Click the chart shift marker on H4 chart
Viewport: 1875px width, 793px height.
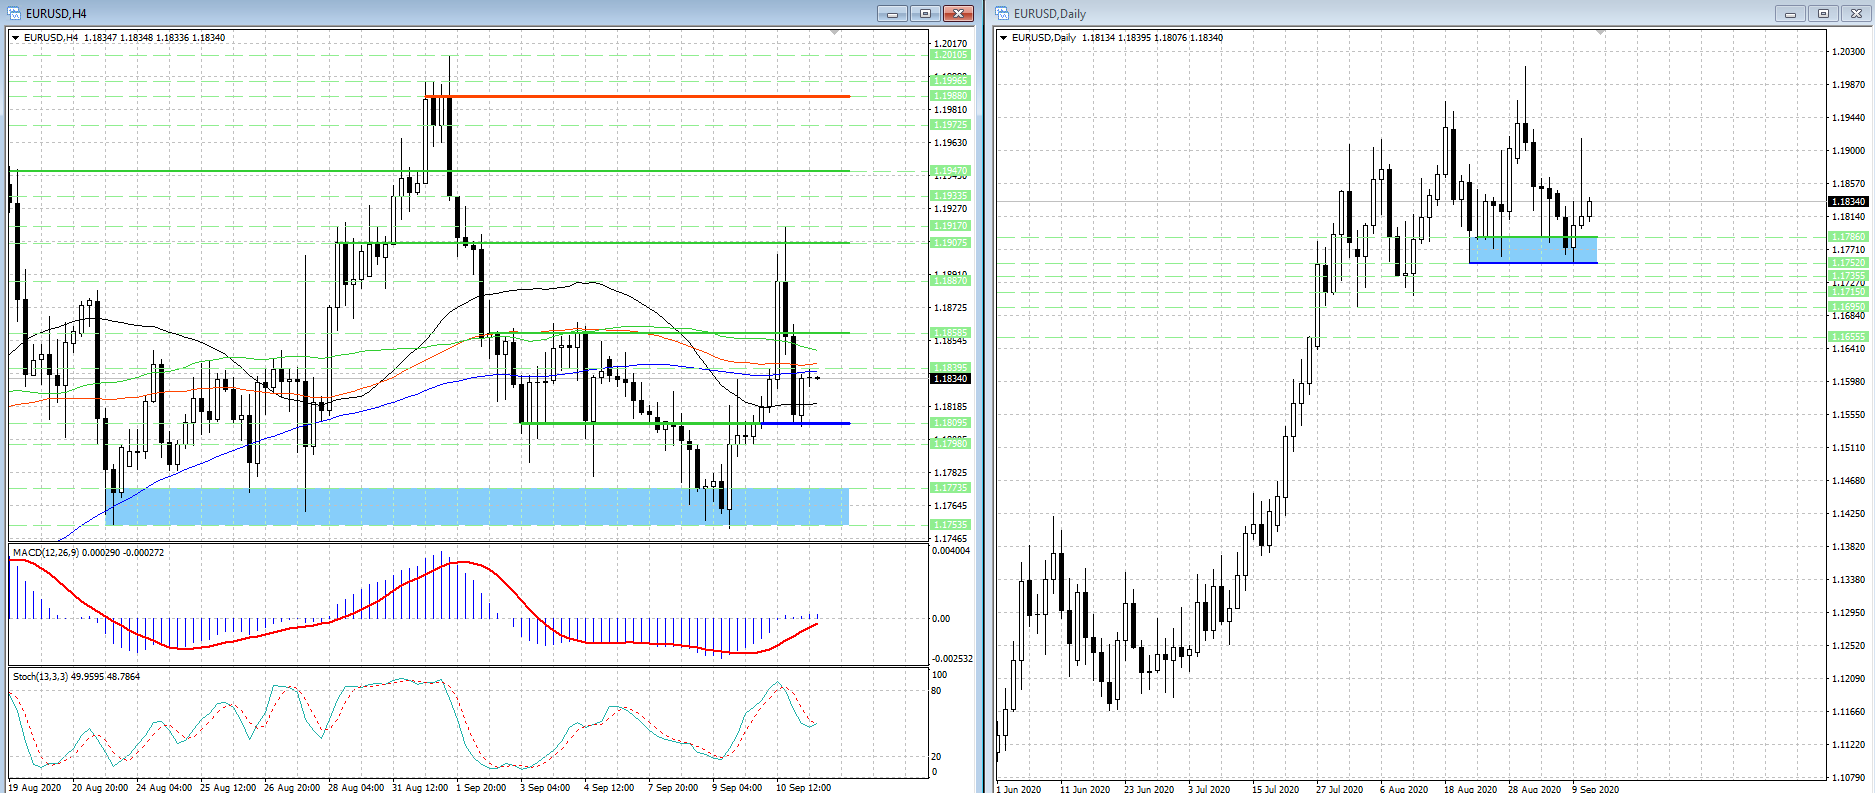click(x=835, y=33)
